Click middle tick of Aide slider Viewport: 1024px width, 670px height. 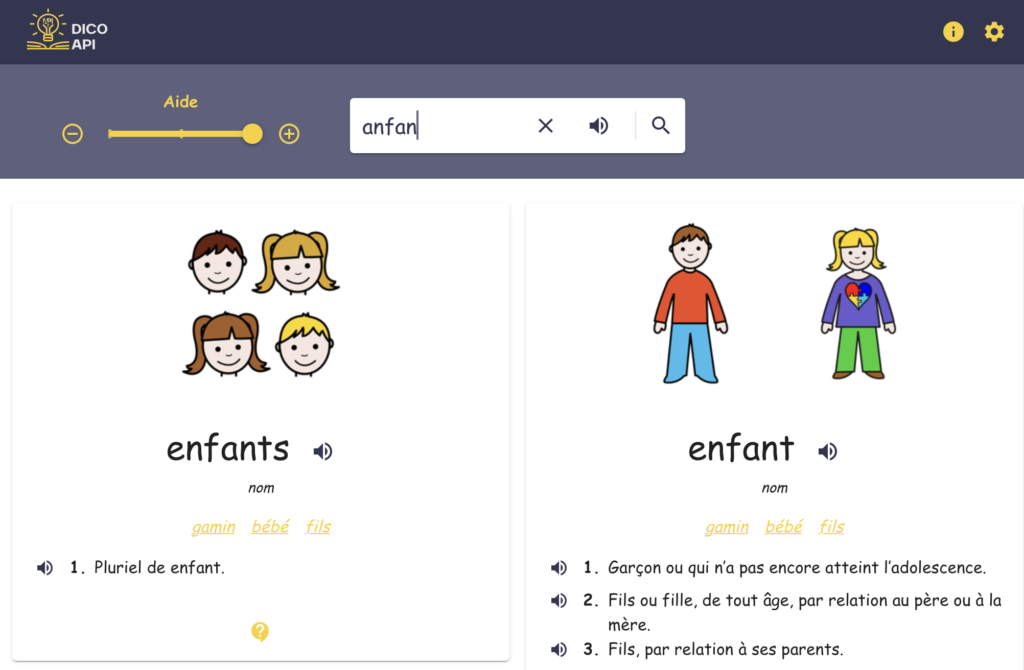pos(182,134)
